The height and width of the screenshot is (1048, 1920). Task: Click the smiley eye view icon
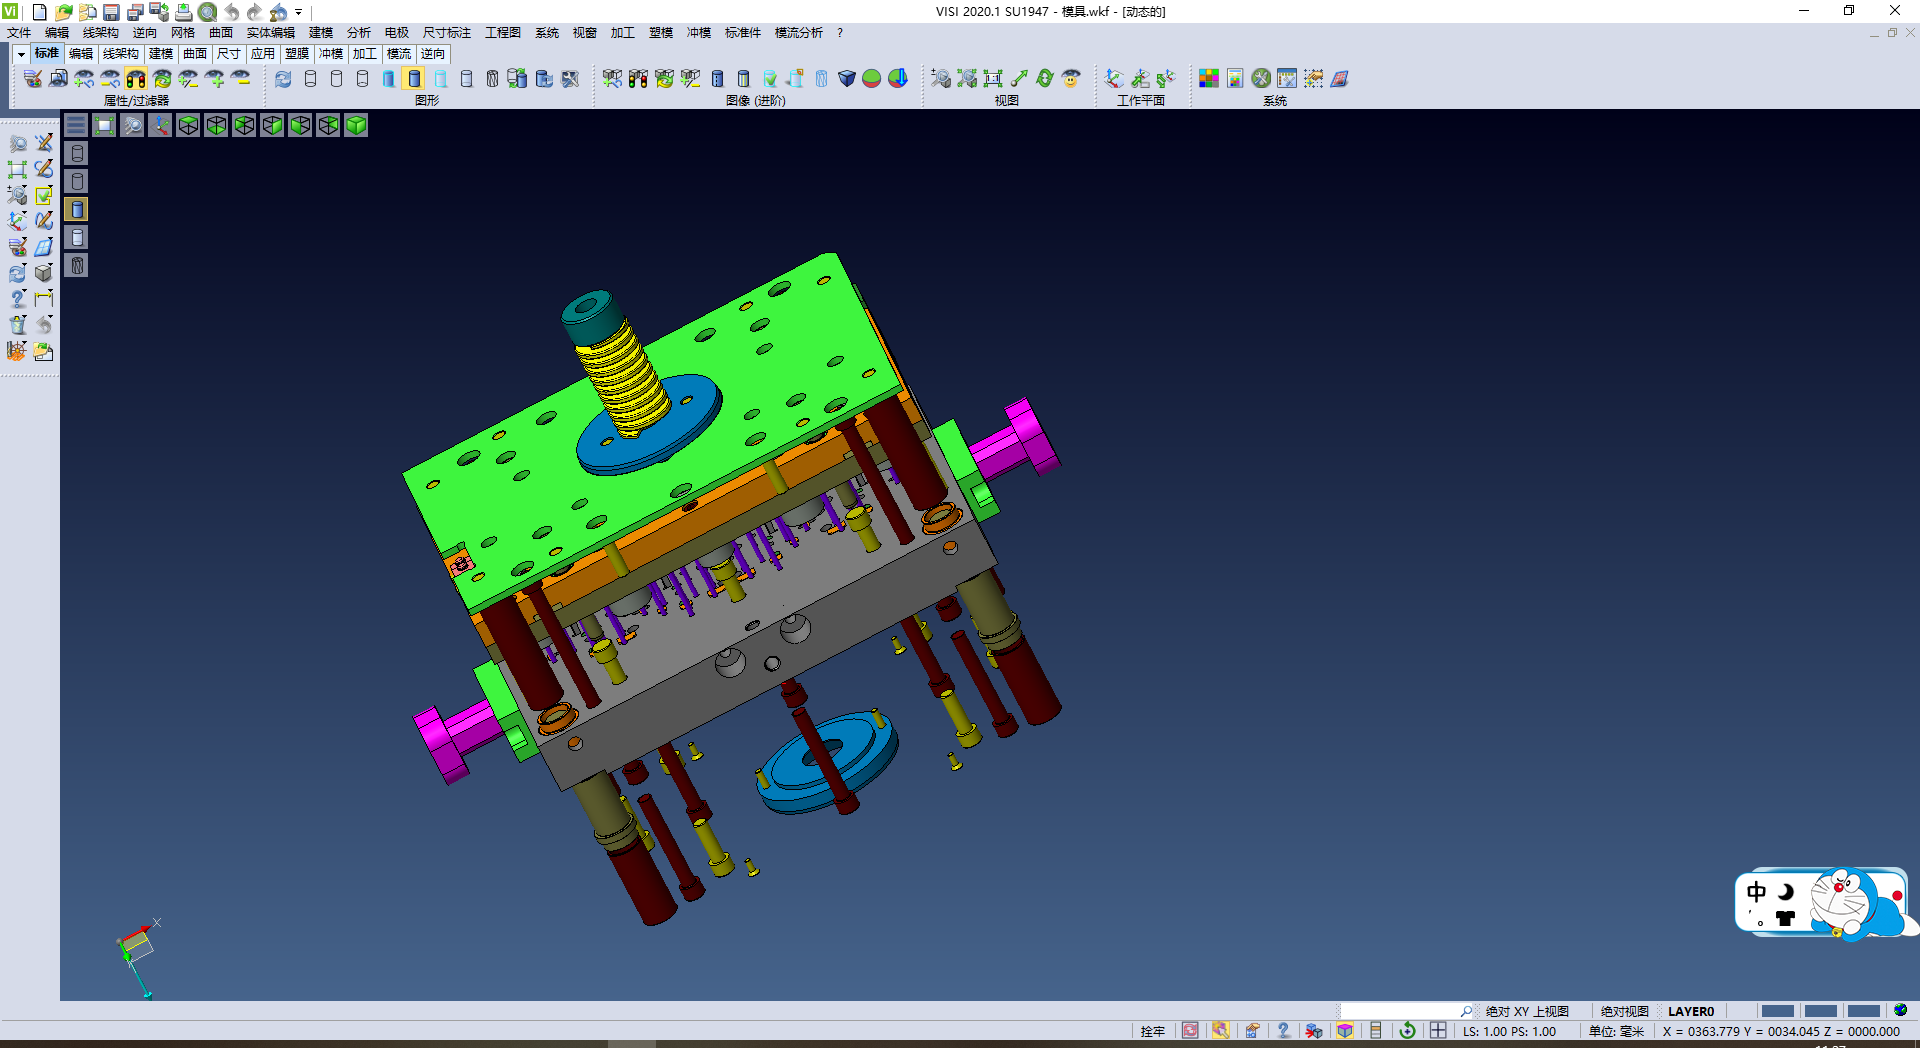(x=1071, y=79)
